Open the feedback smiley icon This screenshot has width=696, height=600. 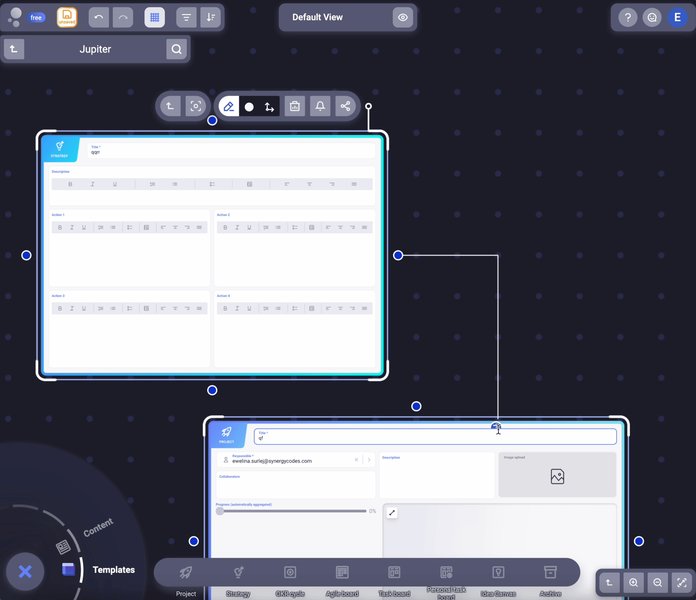[x=652, y=17]
